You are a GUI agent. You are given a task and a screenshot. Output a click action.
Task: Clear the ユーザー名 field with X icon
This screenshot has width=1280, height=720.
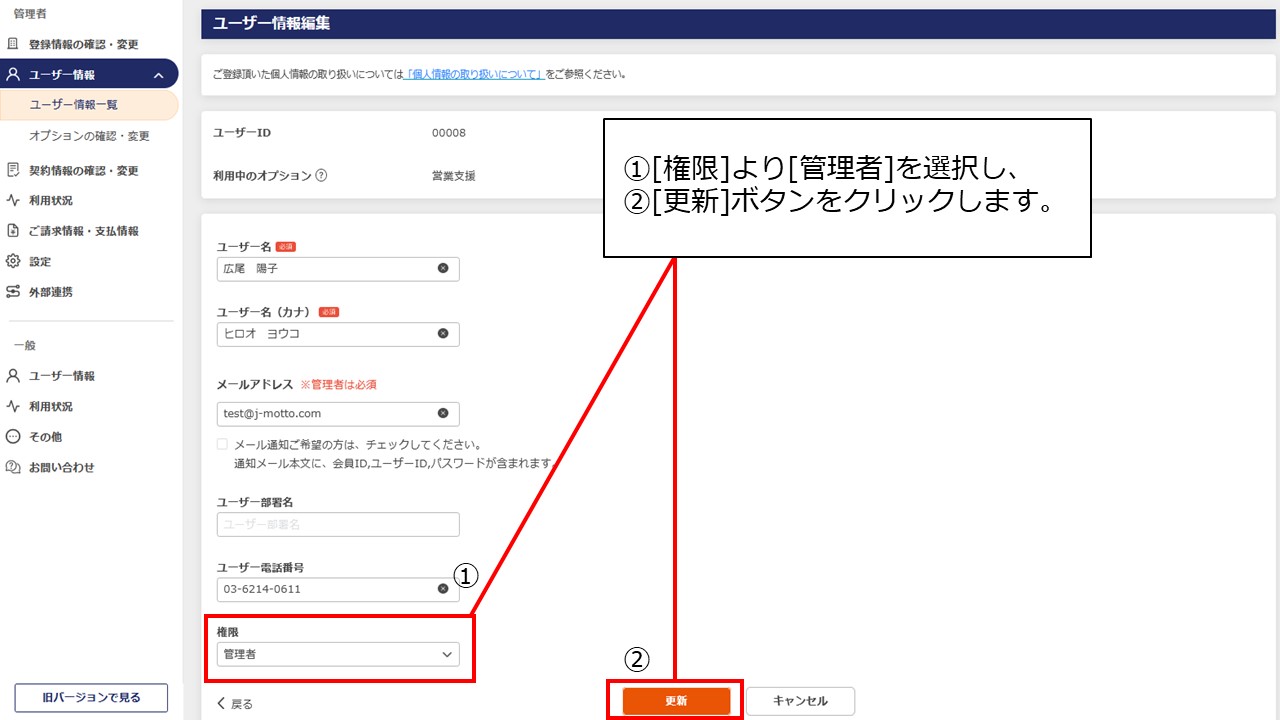443,268
